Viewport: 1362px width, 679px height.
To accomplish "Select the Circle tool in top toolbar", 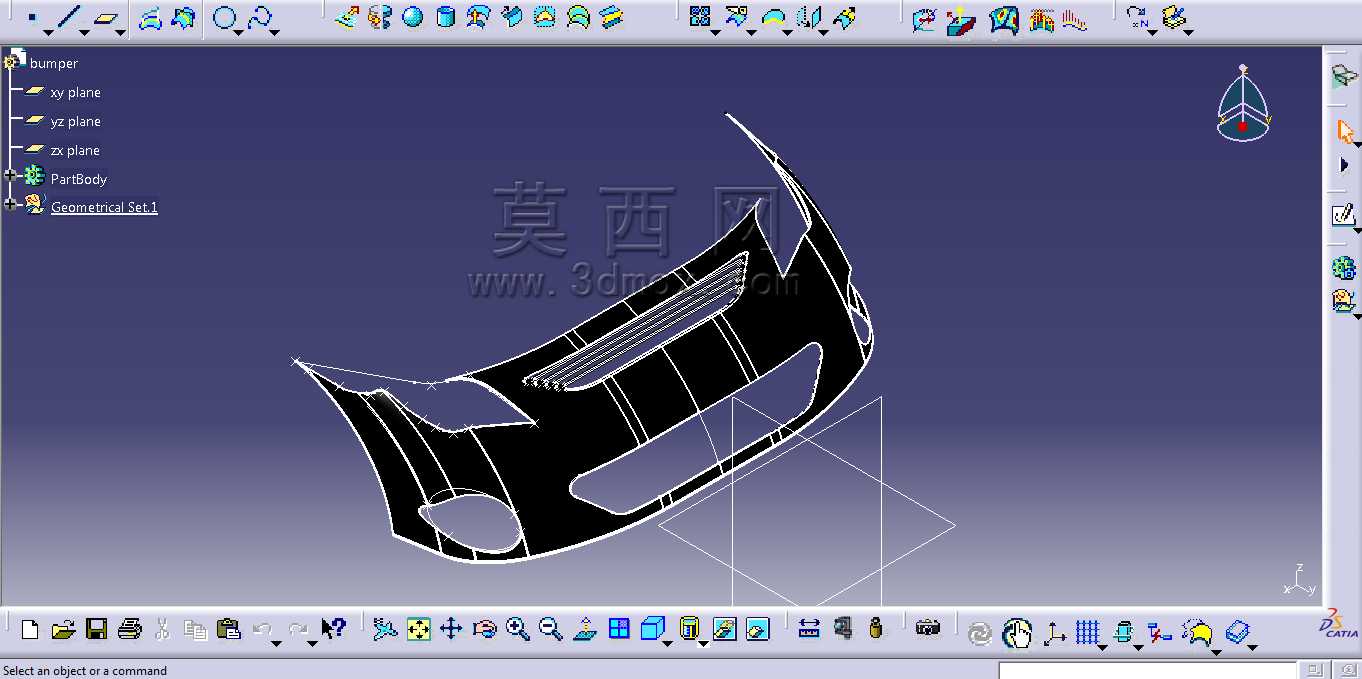I will coord(226,18).
